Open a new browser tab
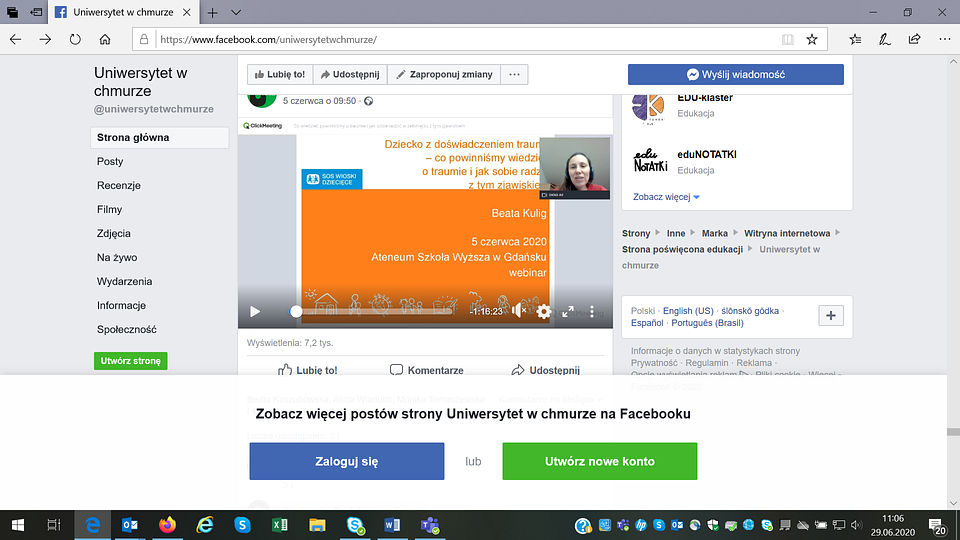The image size is (960, 540). click(x=212, y=12)
